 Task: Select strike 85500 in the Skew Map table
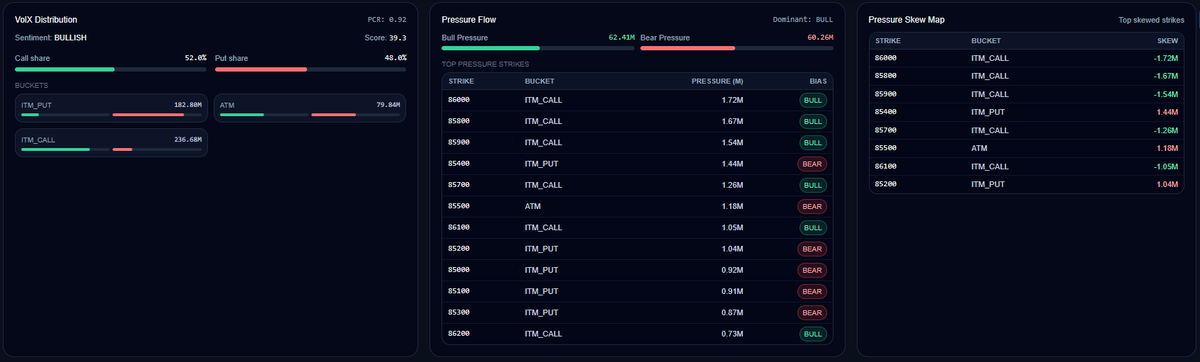tap(886, 149)
